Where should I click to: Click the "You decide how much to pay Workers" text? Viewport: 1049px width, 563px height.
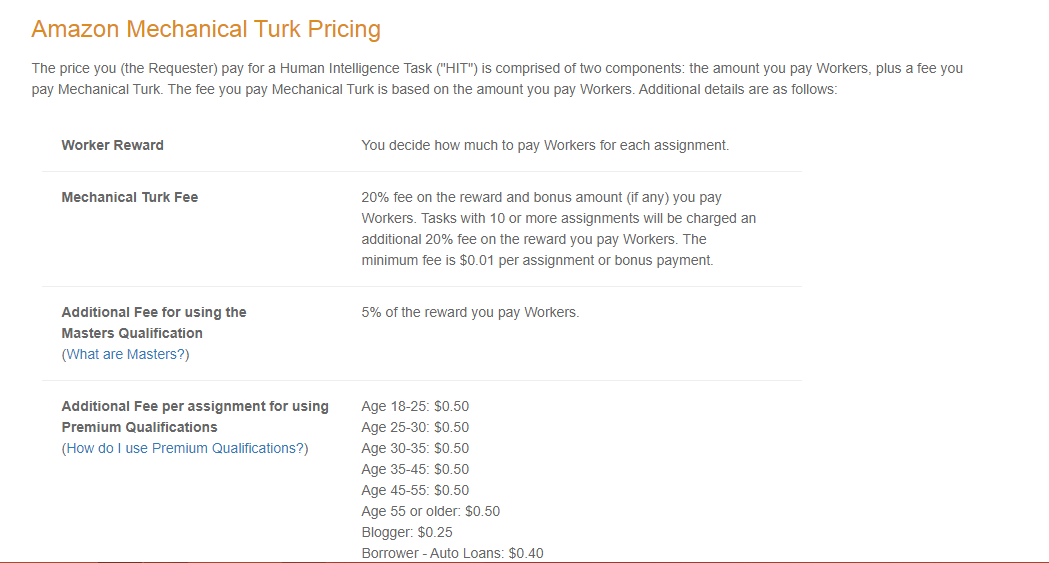545,145
